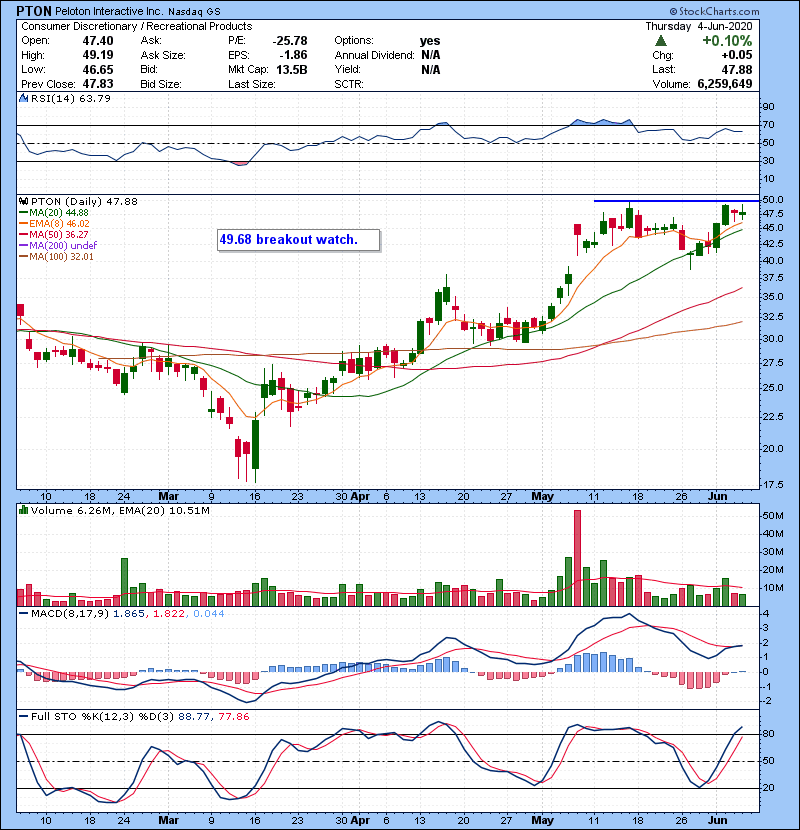Click the Open value 47.40
Screen dimensions: 800x830
(x=98, y=41)
